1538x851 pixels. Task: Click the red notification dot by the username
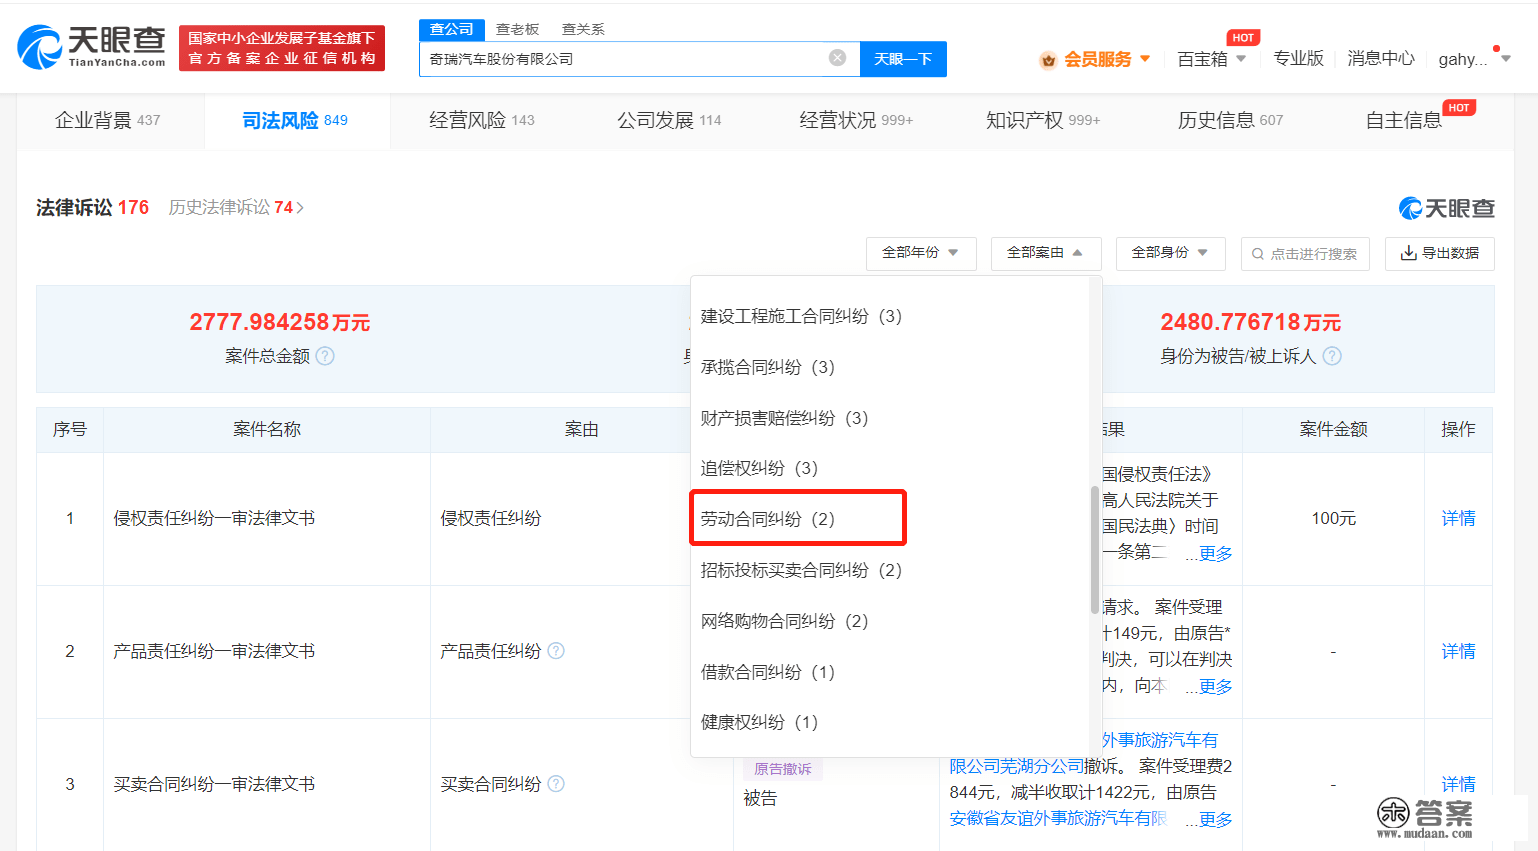pos(1496,48)
